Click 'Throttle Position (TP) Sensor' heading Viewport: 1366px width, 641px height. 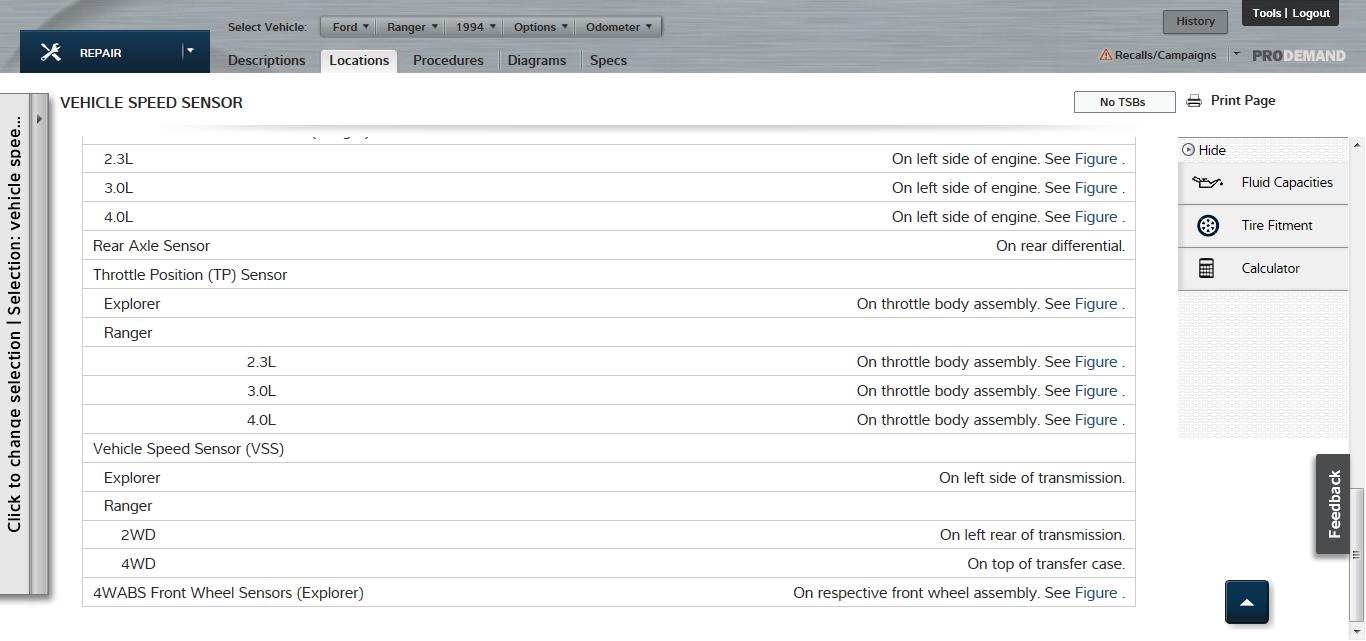[190, 275]
